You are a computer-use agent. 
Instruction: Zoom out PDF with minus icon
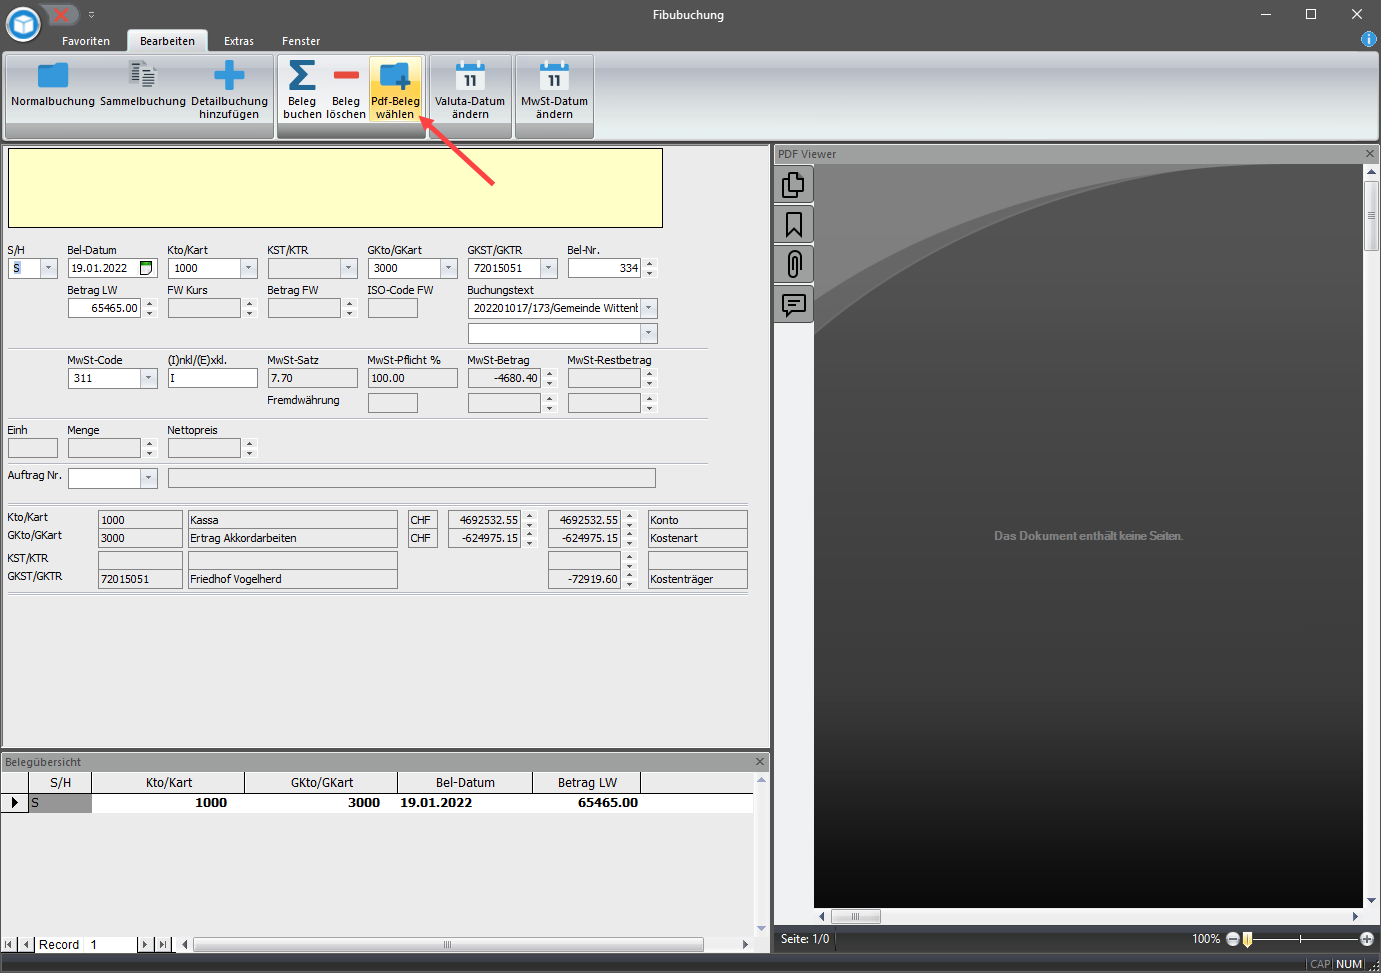pos(1233,939)
